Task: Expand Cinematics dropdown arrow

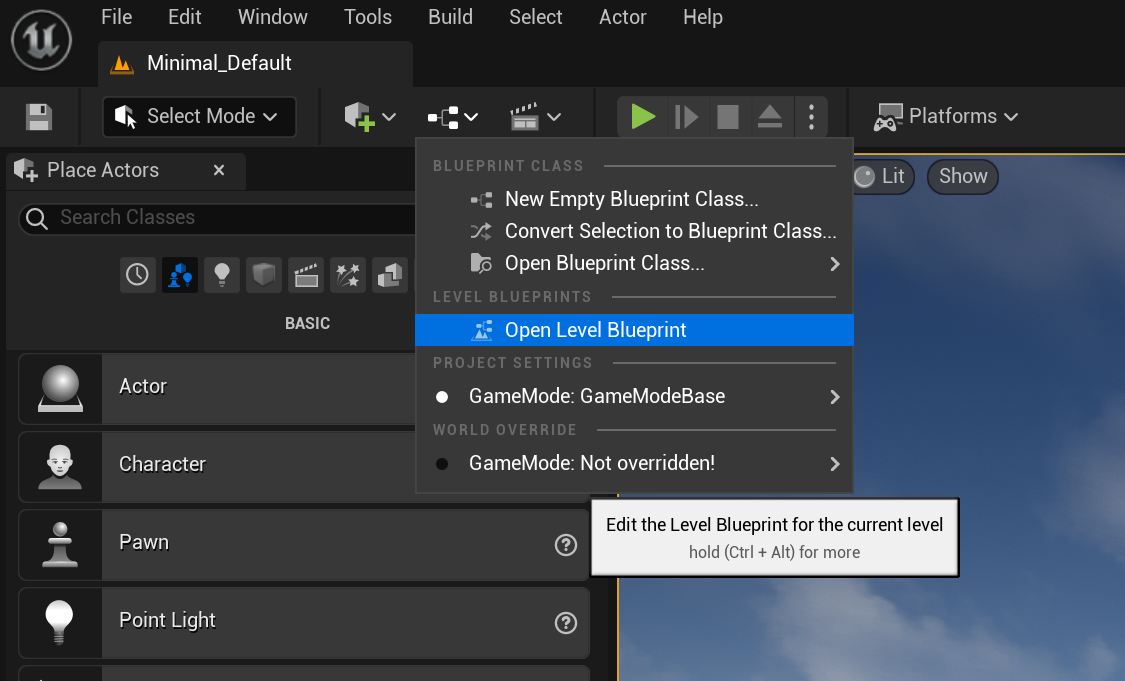Action: point(554,117)
